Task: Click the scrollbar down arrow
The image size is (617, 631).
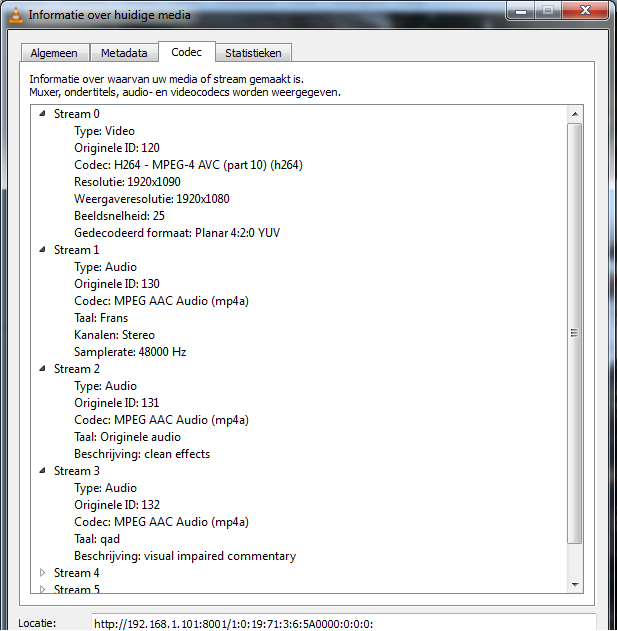Action: tap(575, 584)
